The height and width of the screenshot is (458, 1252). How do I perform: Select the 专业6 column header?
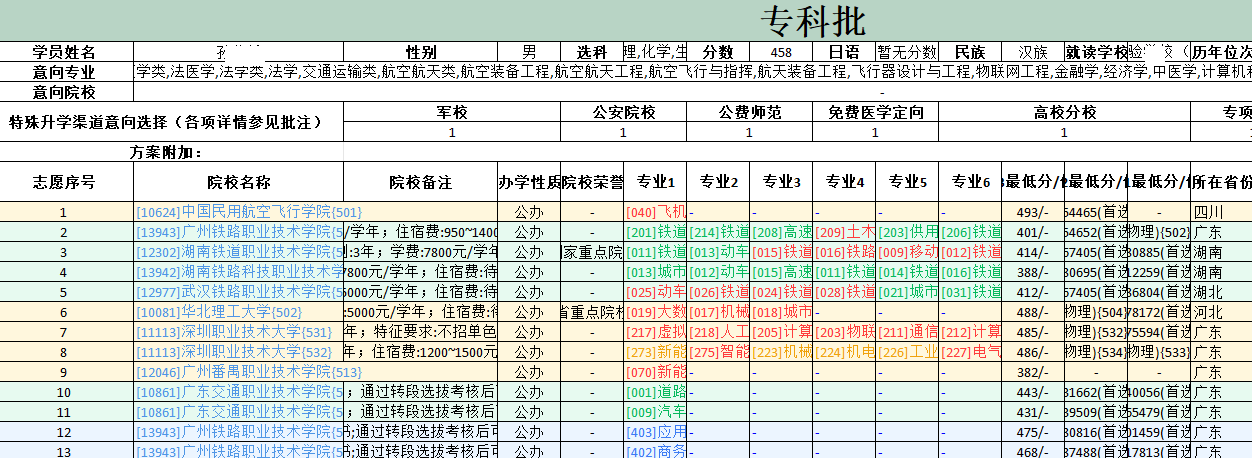coord(970,182)
